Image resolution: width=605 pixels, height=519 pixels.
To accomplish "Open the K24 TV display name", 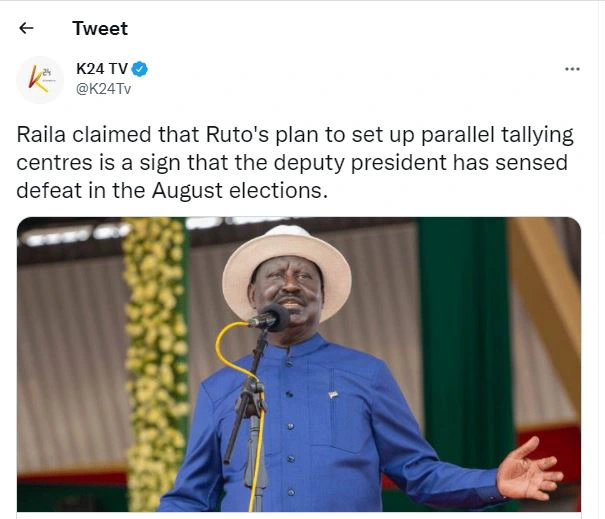I will (101, 69).
